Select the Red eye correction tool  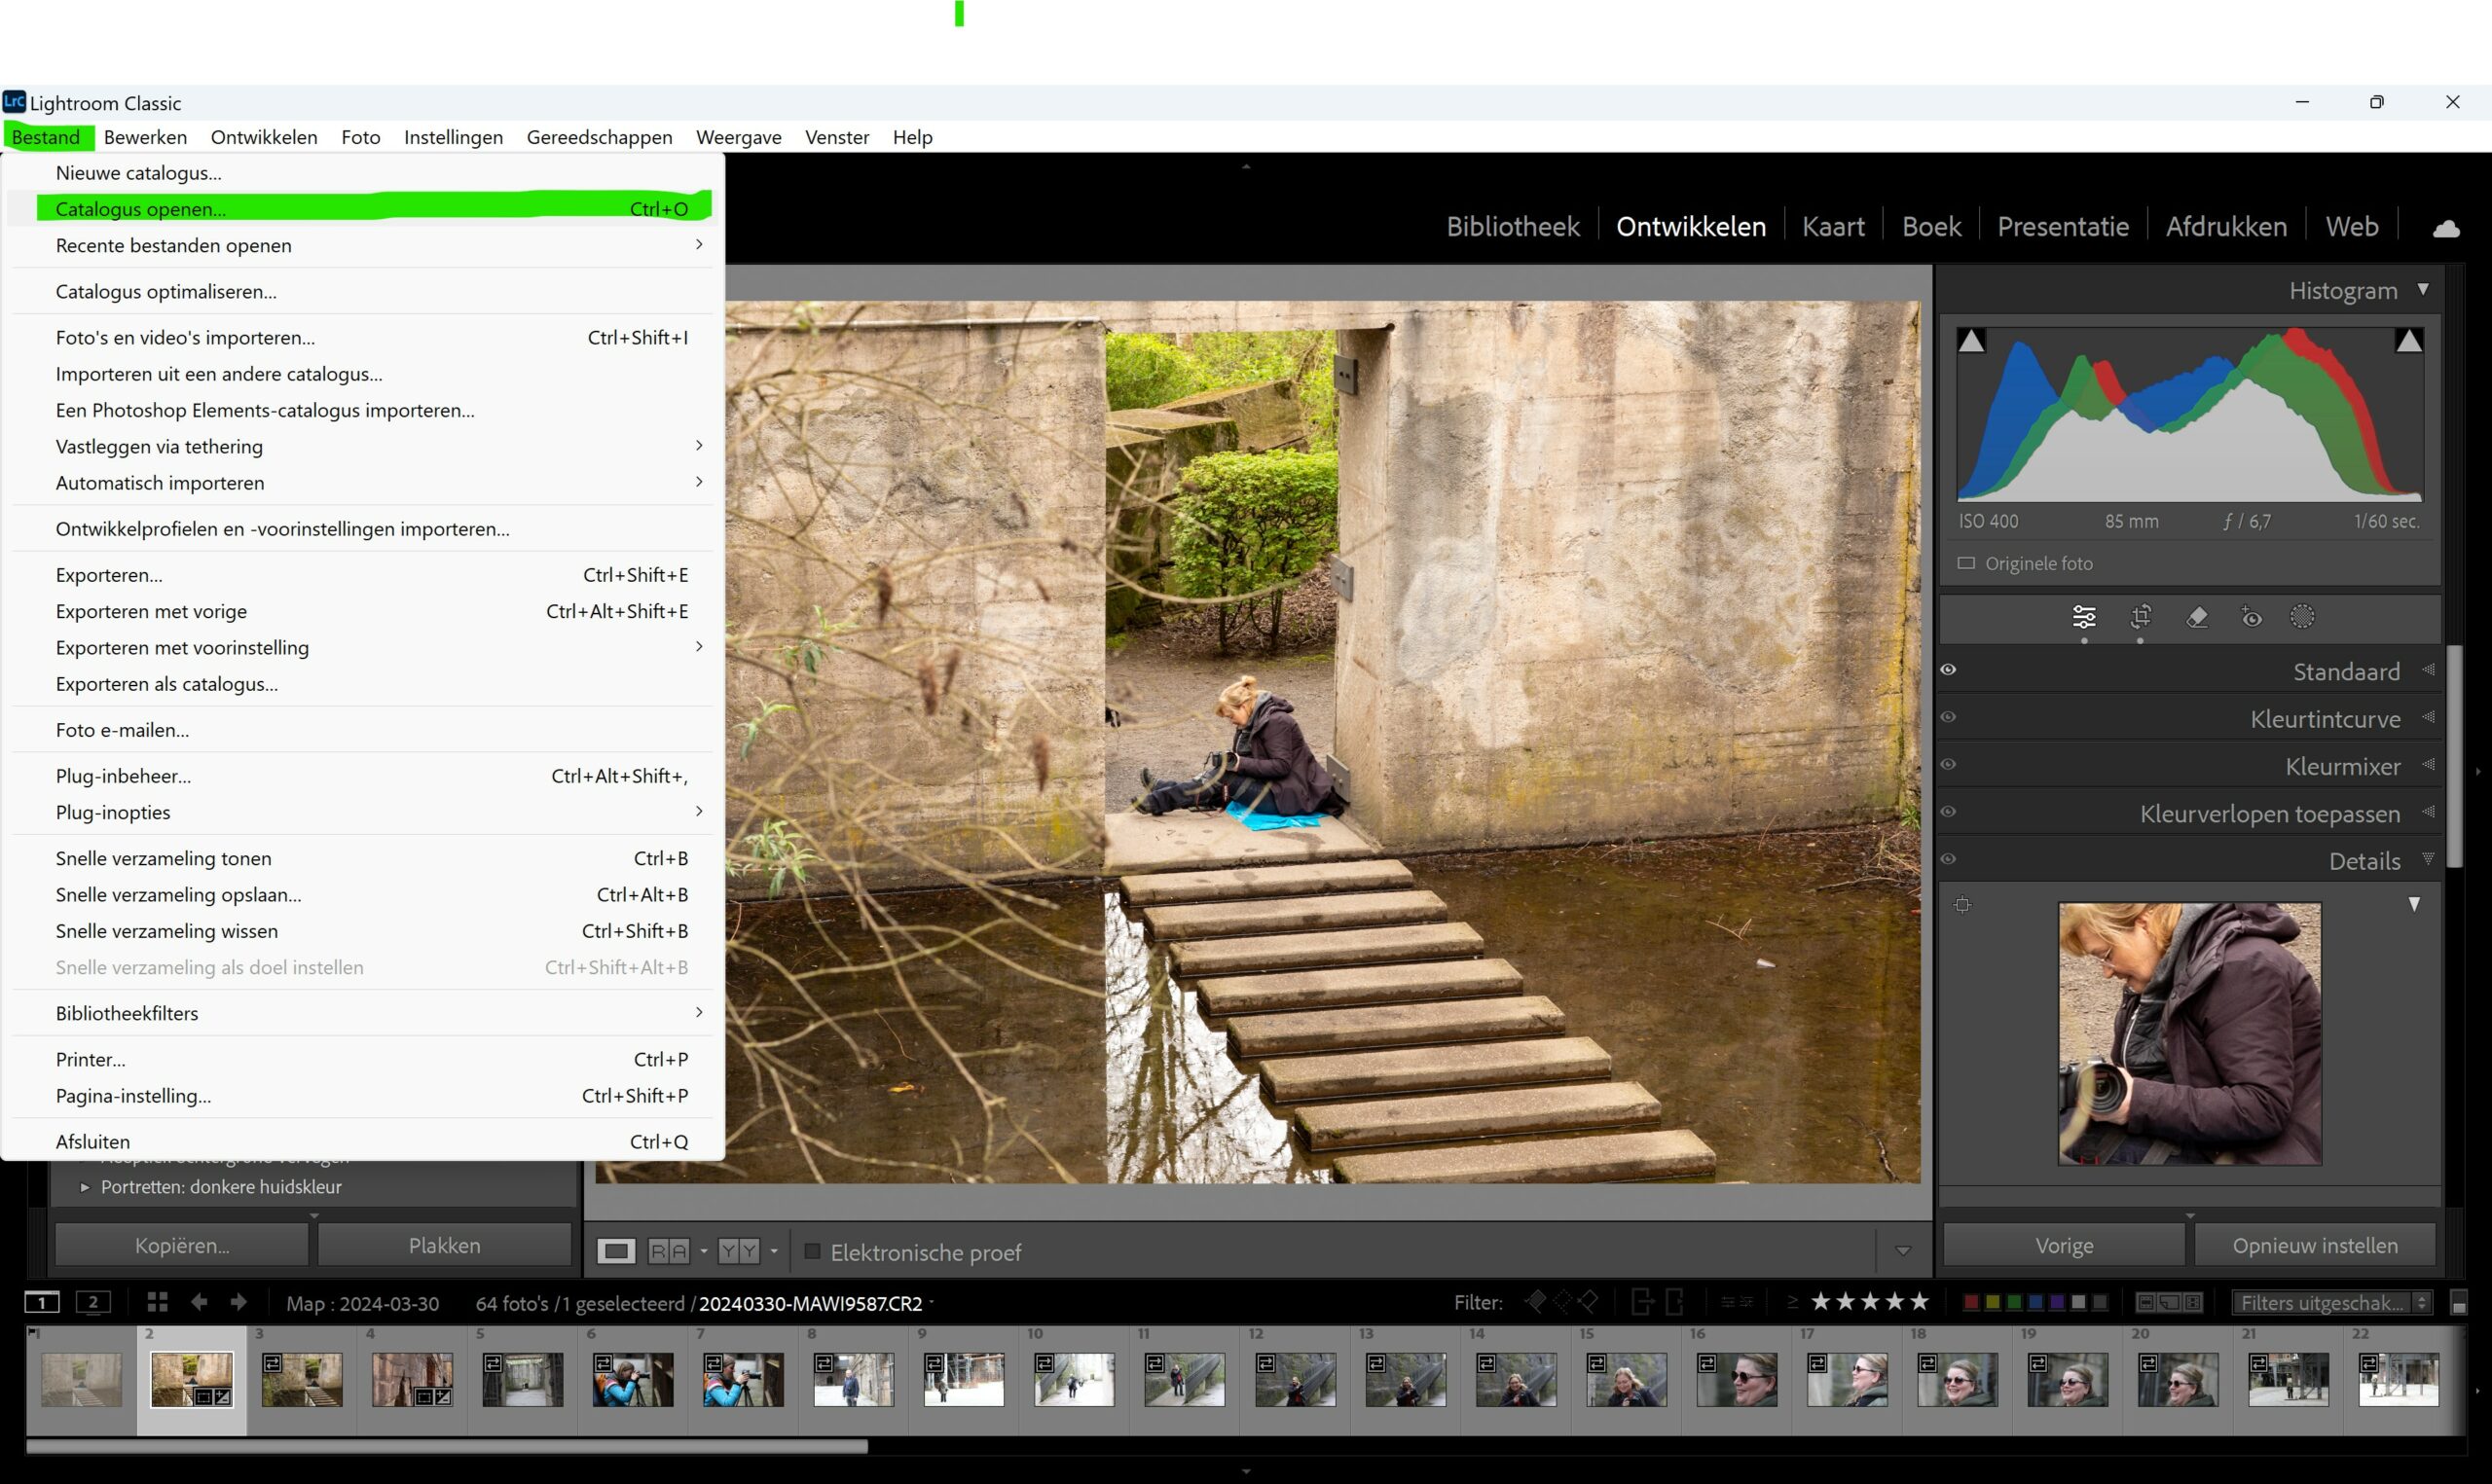tap(2250, 617)
